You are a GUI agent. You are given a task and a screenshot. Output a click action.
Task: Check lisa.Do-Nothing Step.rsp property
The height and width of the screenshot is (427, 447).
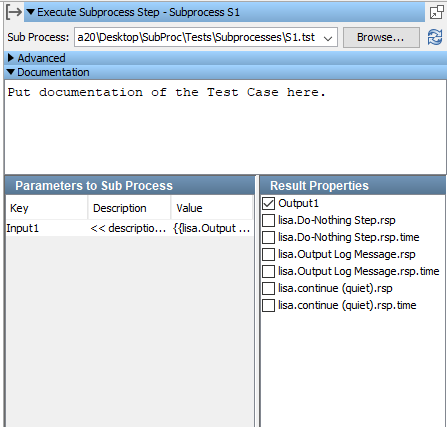point(268,220)
